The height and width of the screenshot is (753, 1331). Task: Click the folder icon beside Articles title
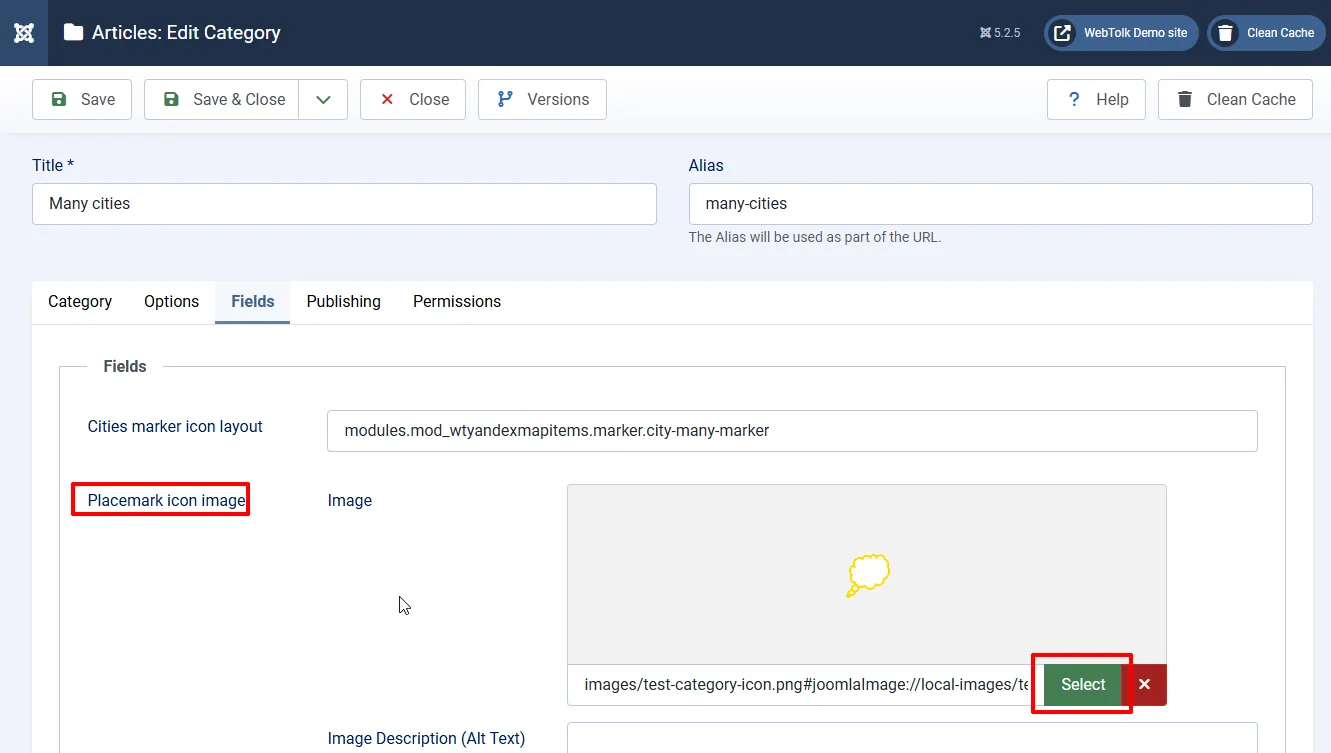coord(73,32)
